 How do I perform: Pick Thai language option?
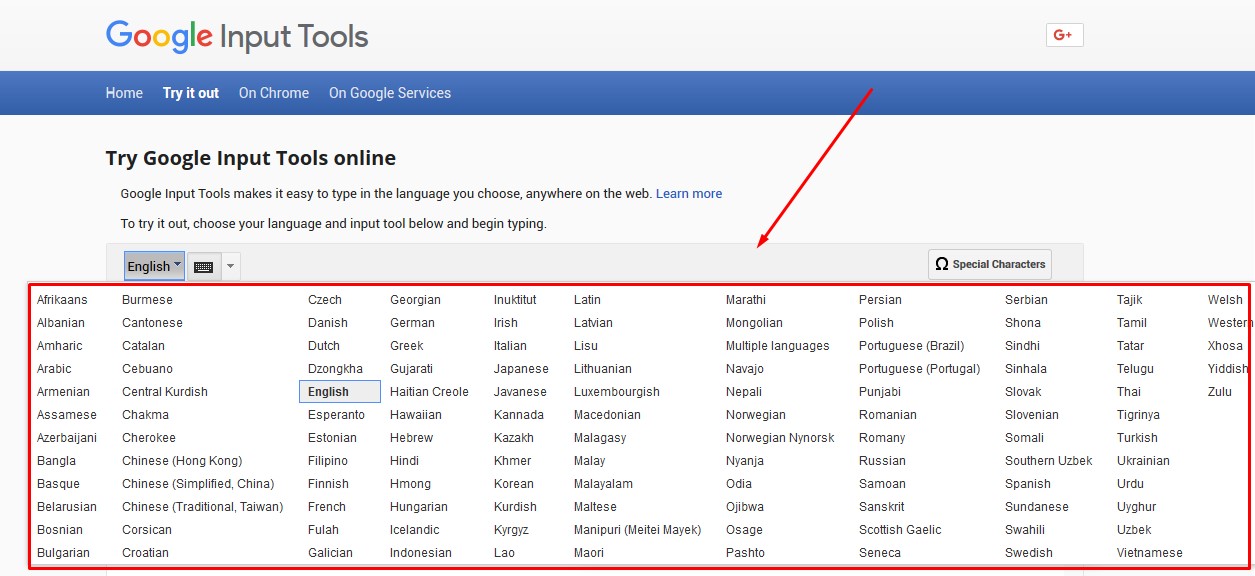(1129, 392)
